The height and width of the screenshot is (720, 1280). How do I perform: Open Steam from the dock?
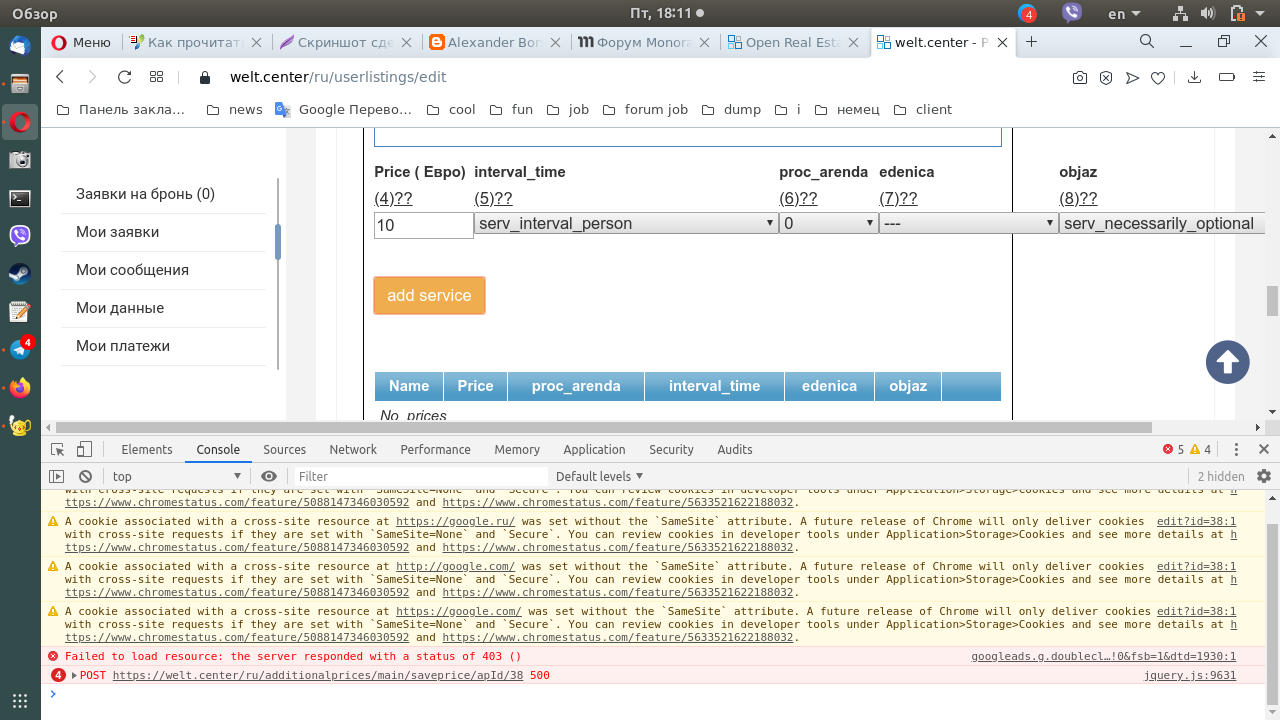point(20,274)
